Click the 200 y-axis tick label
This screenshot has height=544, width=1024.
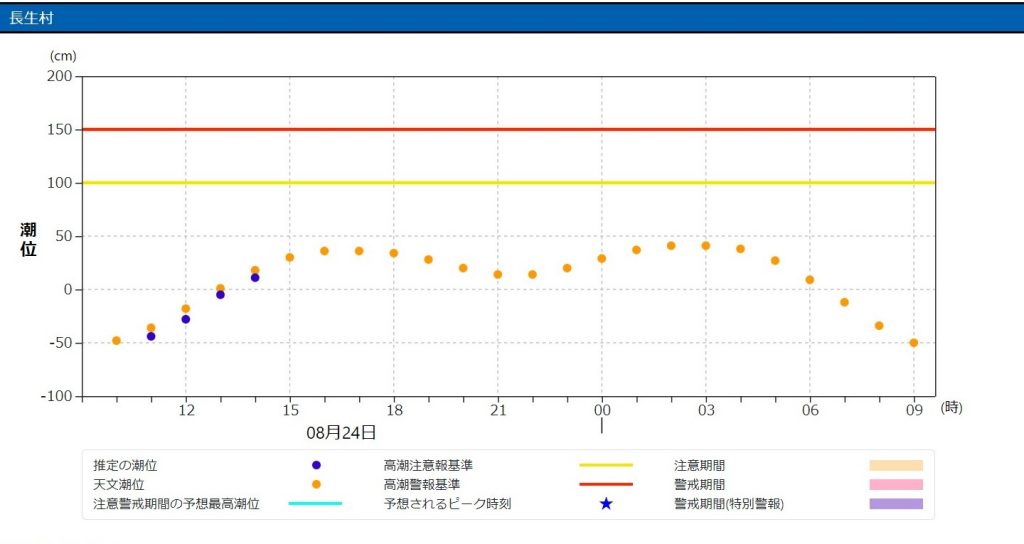59,76
